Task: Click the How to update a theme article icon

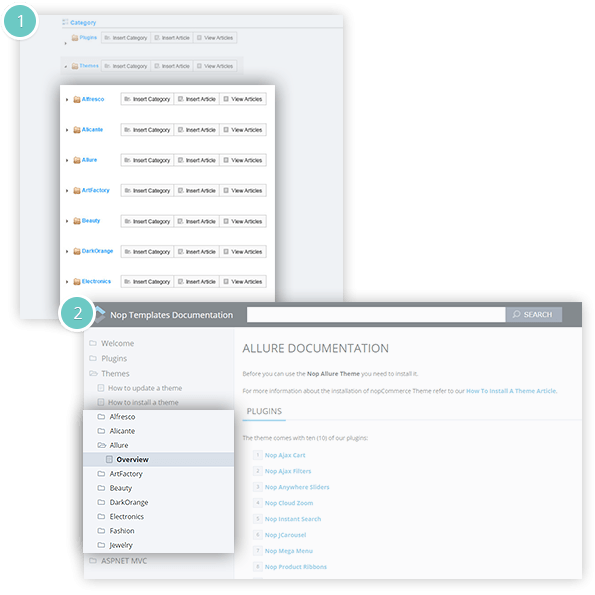Action: tap(101, 388)
